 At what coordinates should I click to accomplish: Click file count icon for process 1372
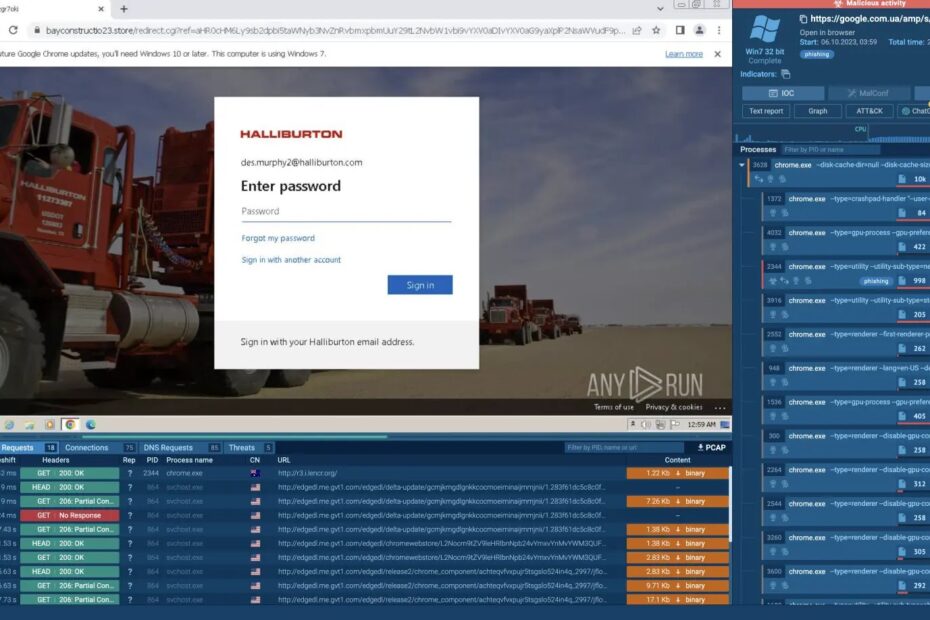pyautogui.click(x=902, y=213)
